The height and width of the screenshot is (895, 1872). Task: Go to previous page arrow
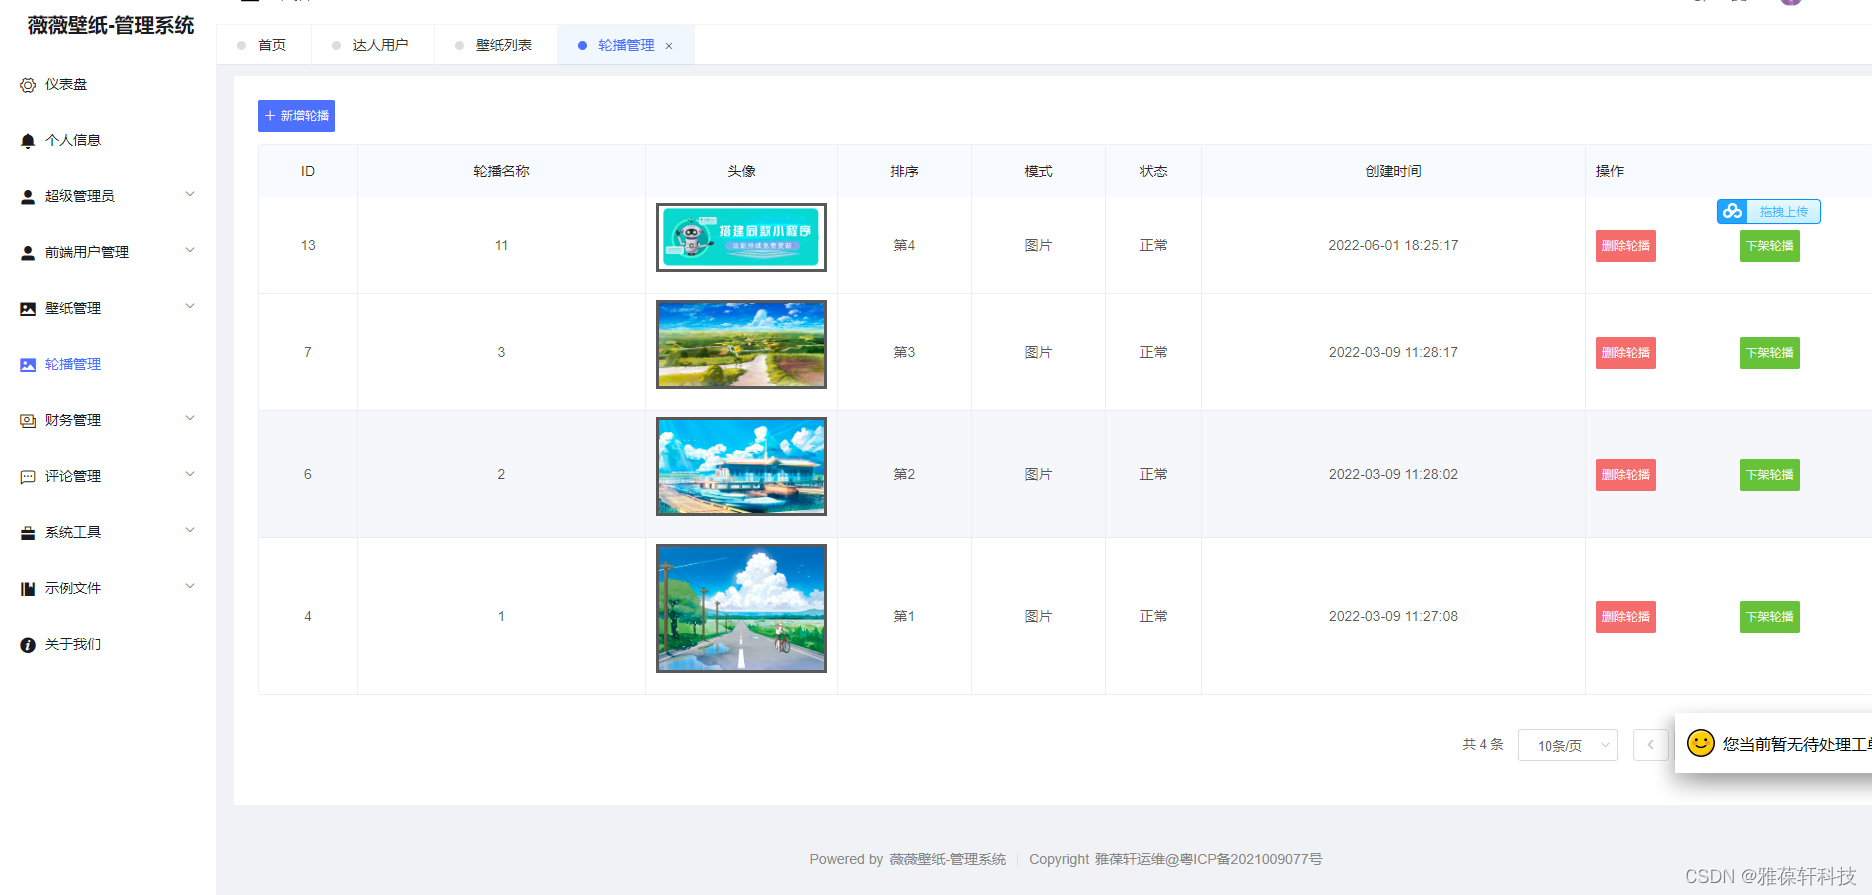[x=1650, y=745]
